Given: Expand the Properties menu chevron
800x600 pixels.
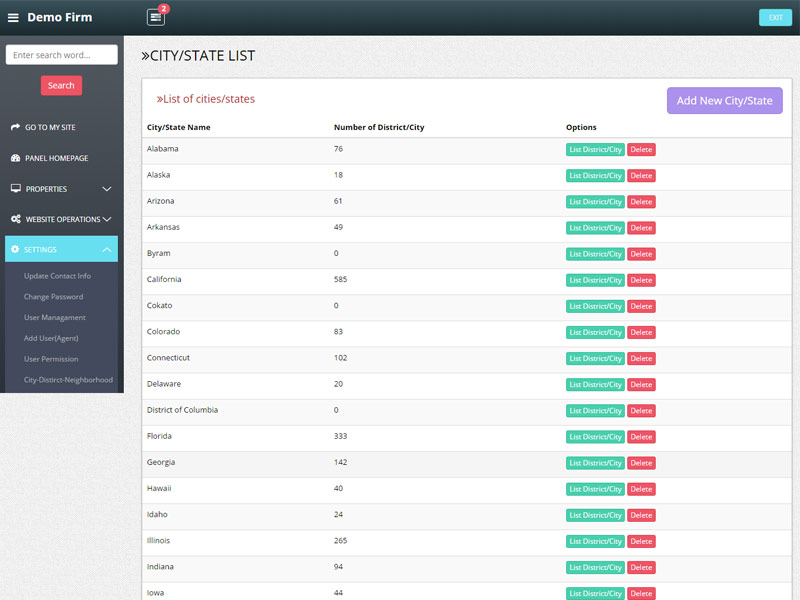Looking at the screenshot, I should click(107, 189).
